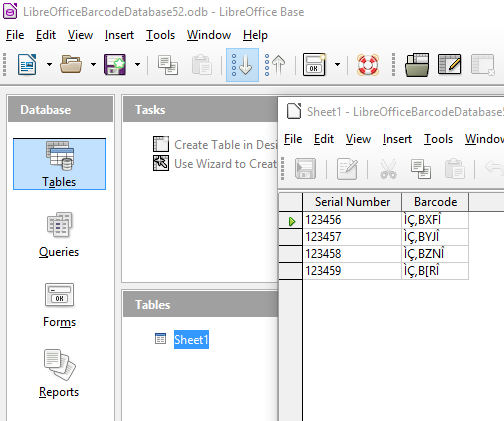Image resolution: width=504 pixels, height=421 pixels.
Task: Expand the Form dropdown arrow
Action: pyautogui.click(x=337, y=65)
